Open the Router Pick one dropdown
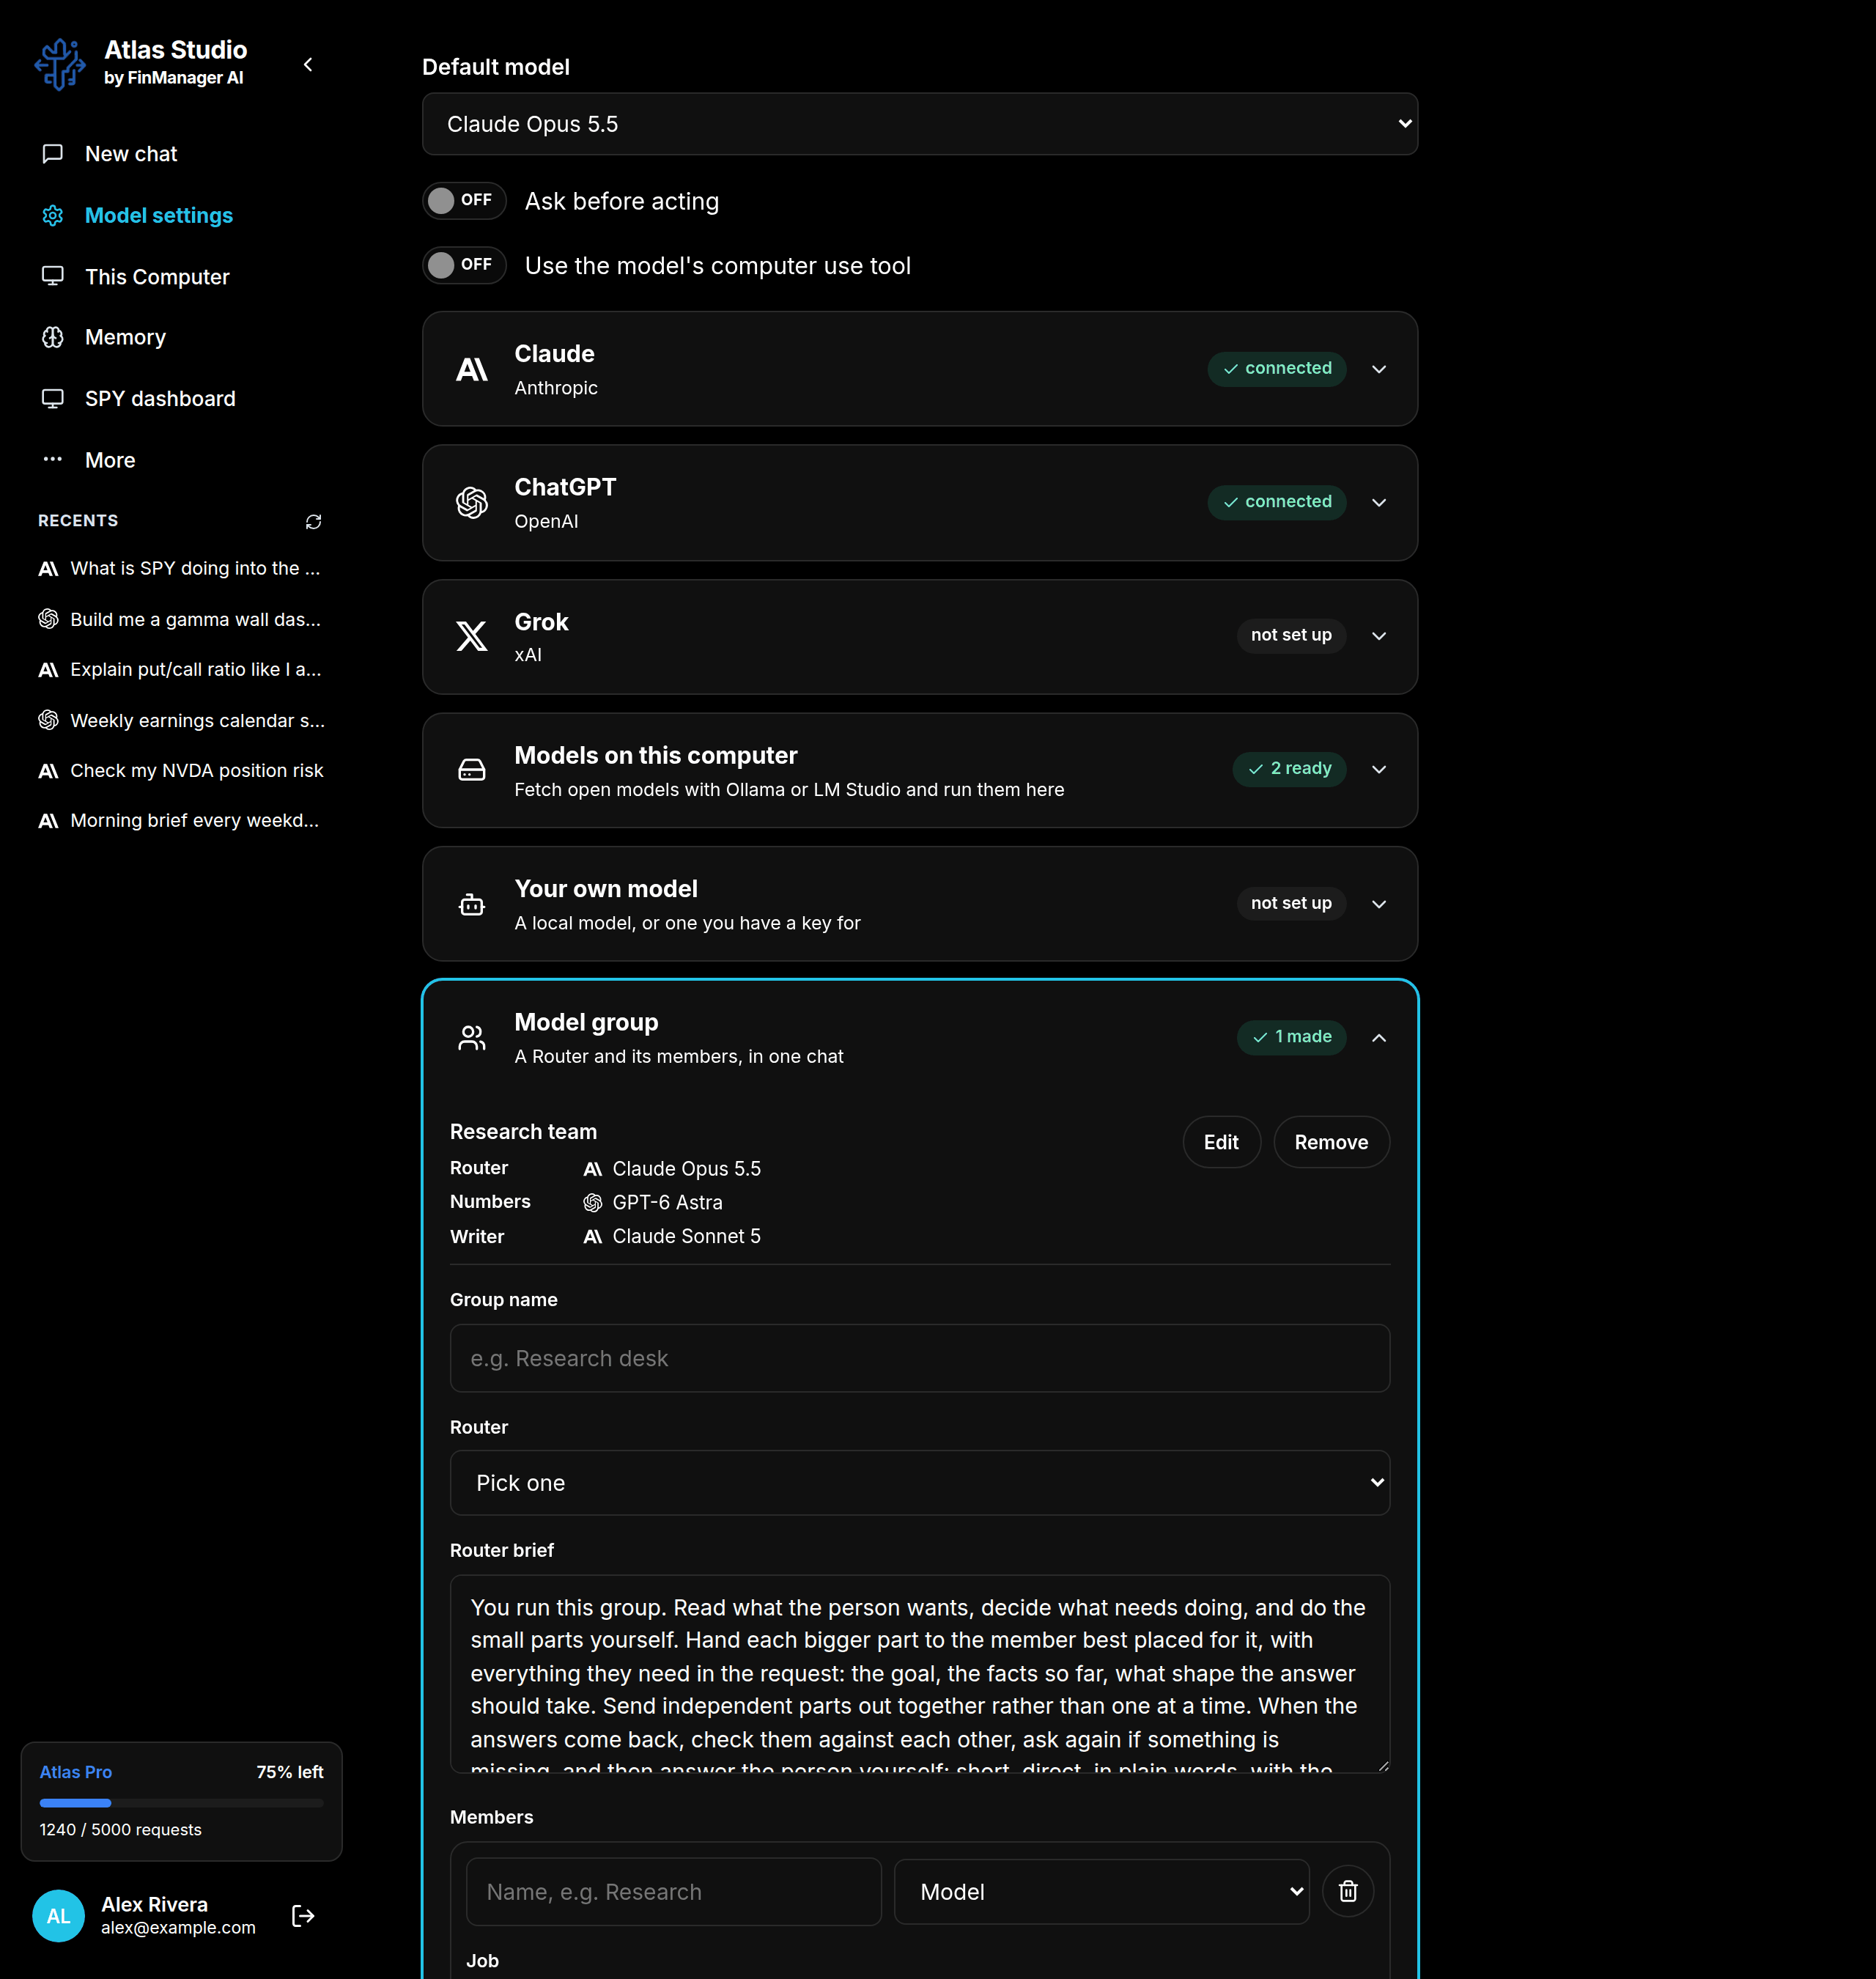 [920, 1482]
